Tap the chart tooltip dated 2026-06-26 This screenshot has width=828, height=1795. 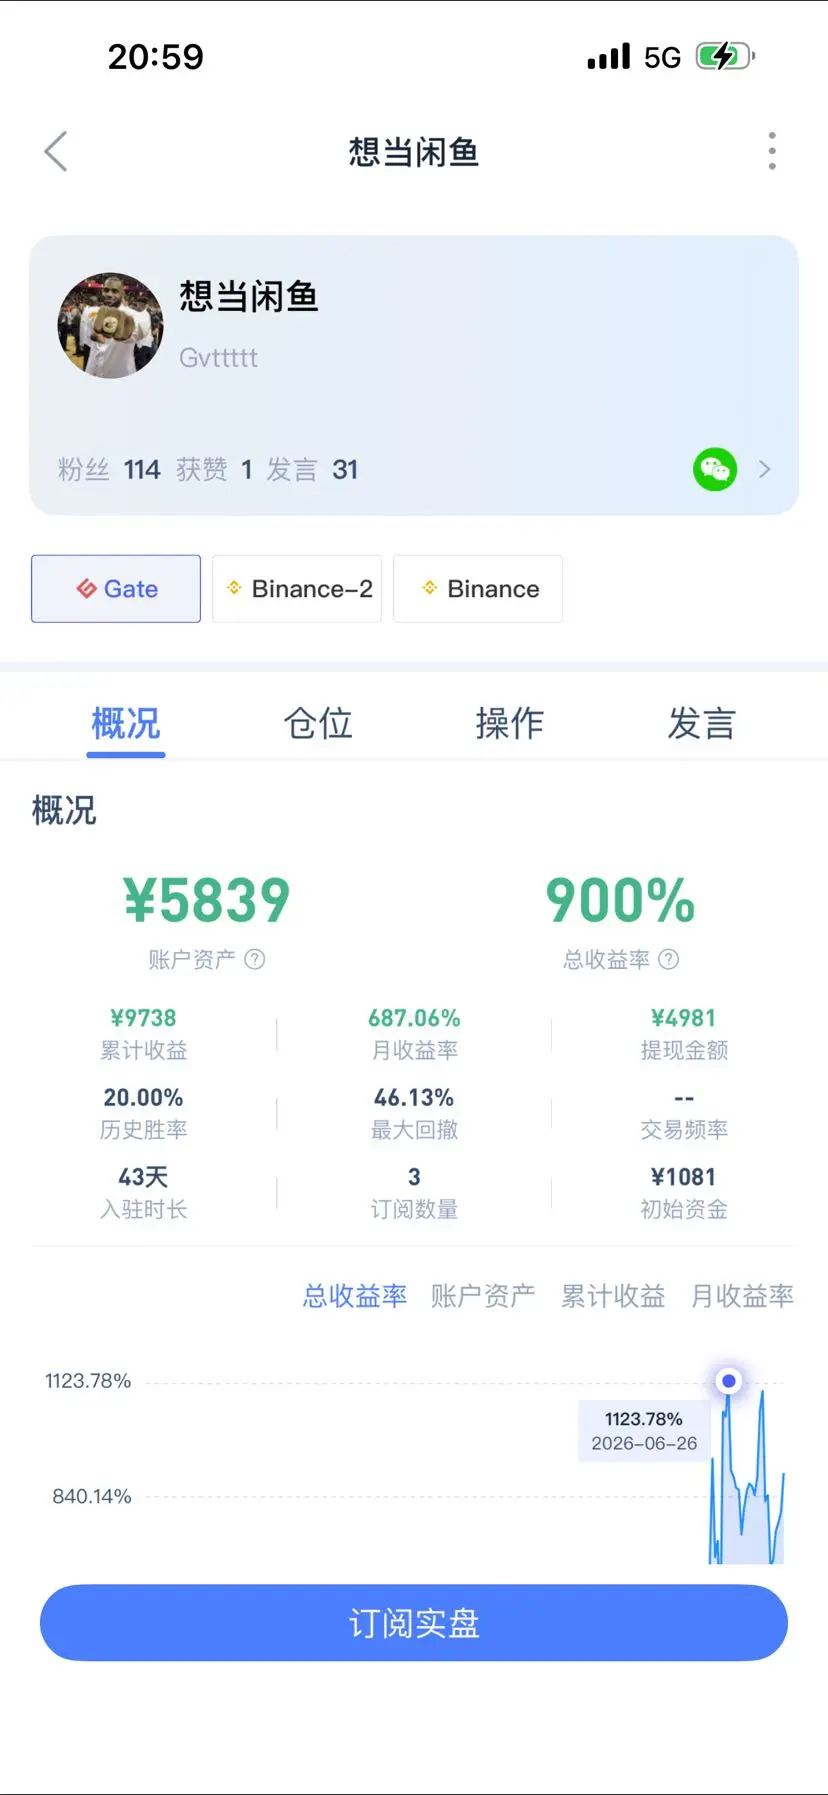644,1431
